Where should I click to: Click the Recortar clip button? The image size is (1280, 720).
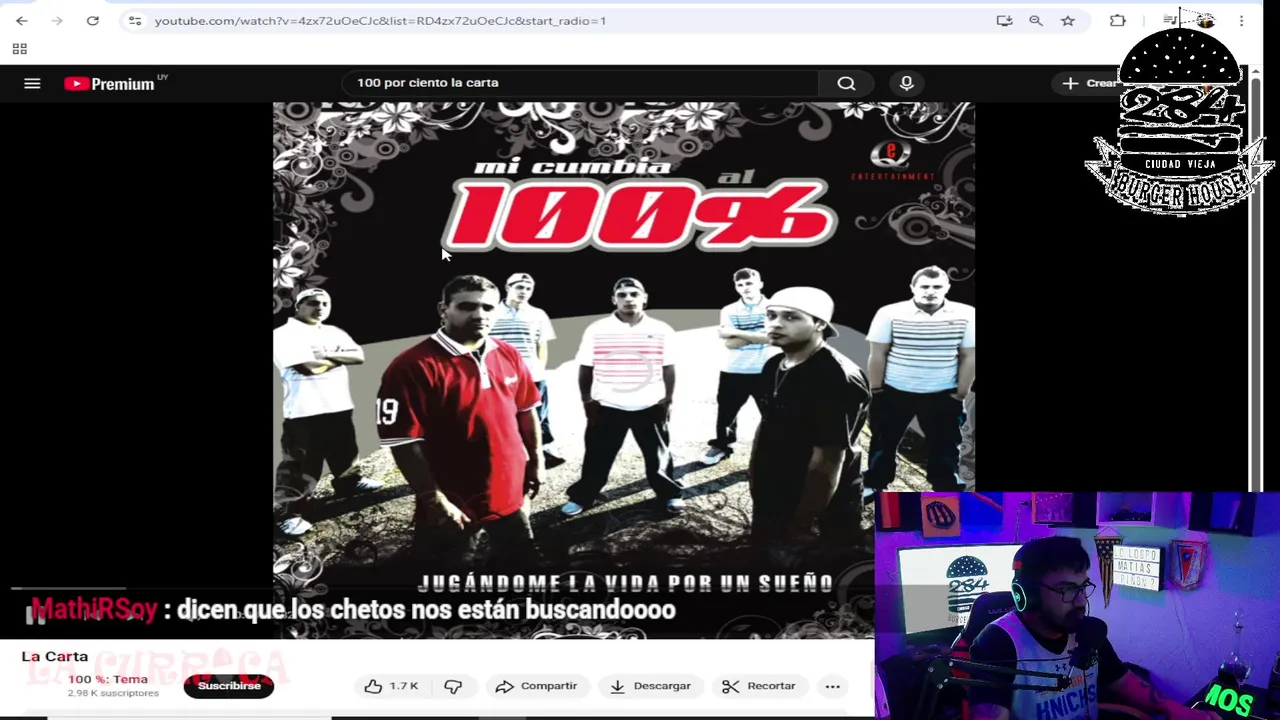759,686
